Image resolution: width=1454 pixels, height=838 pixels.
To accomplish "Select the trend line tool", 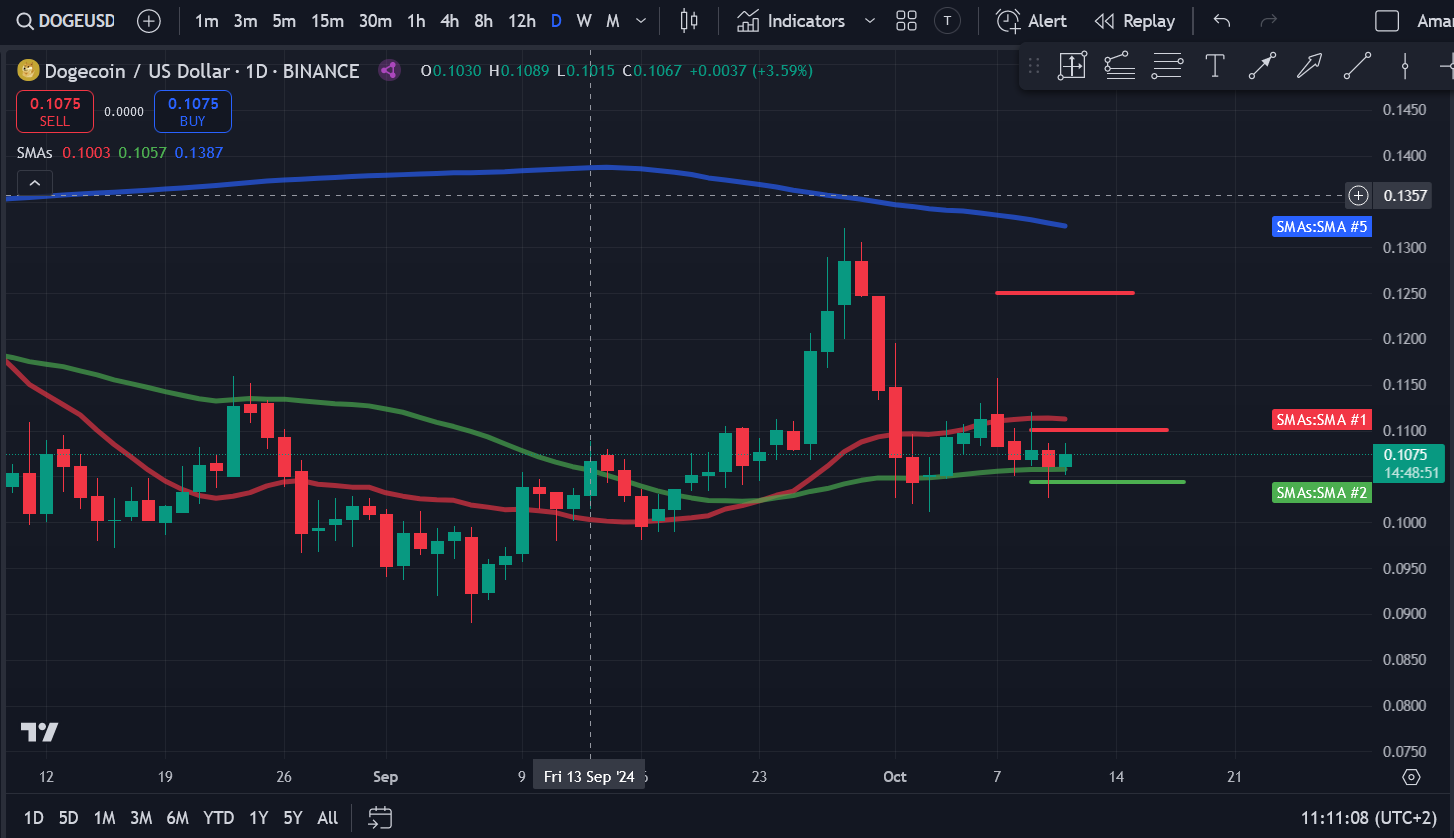I will 1357,67.
